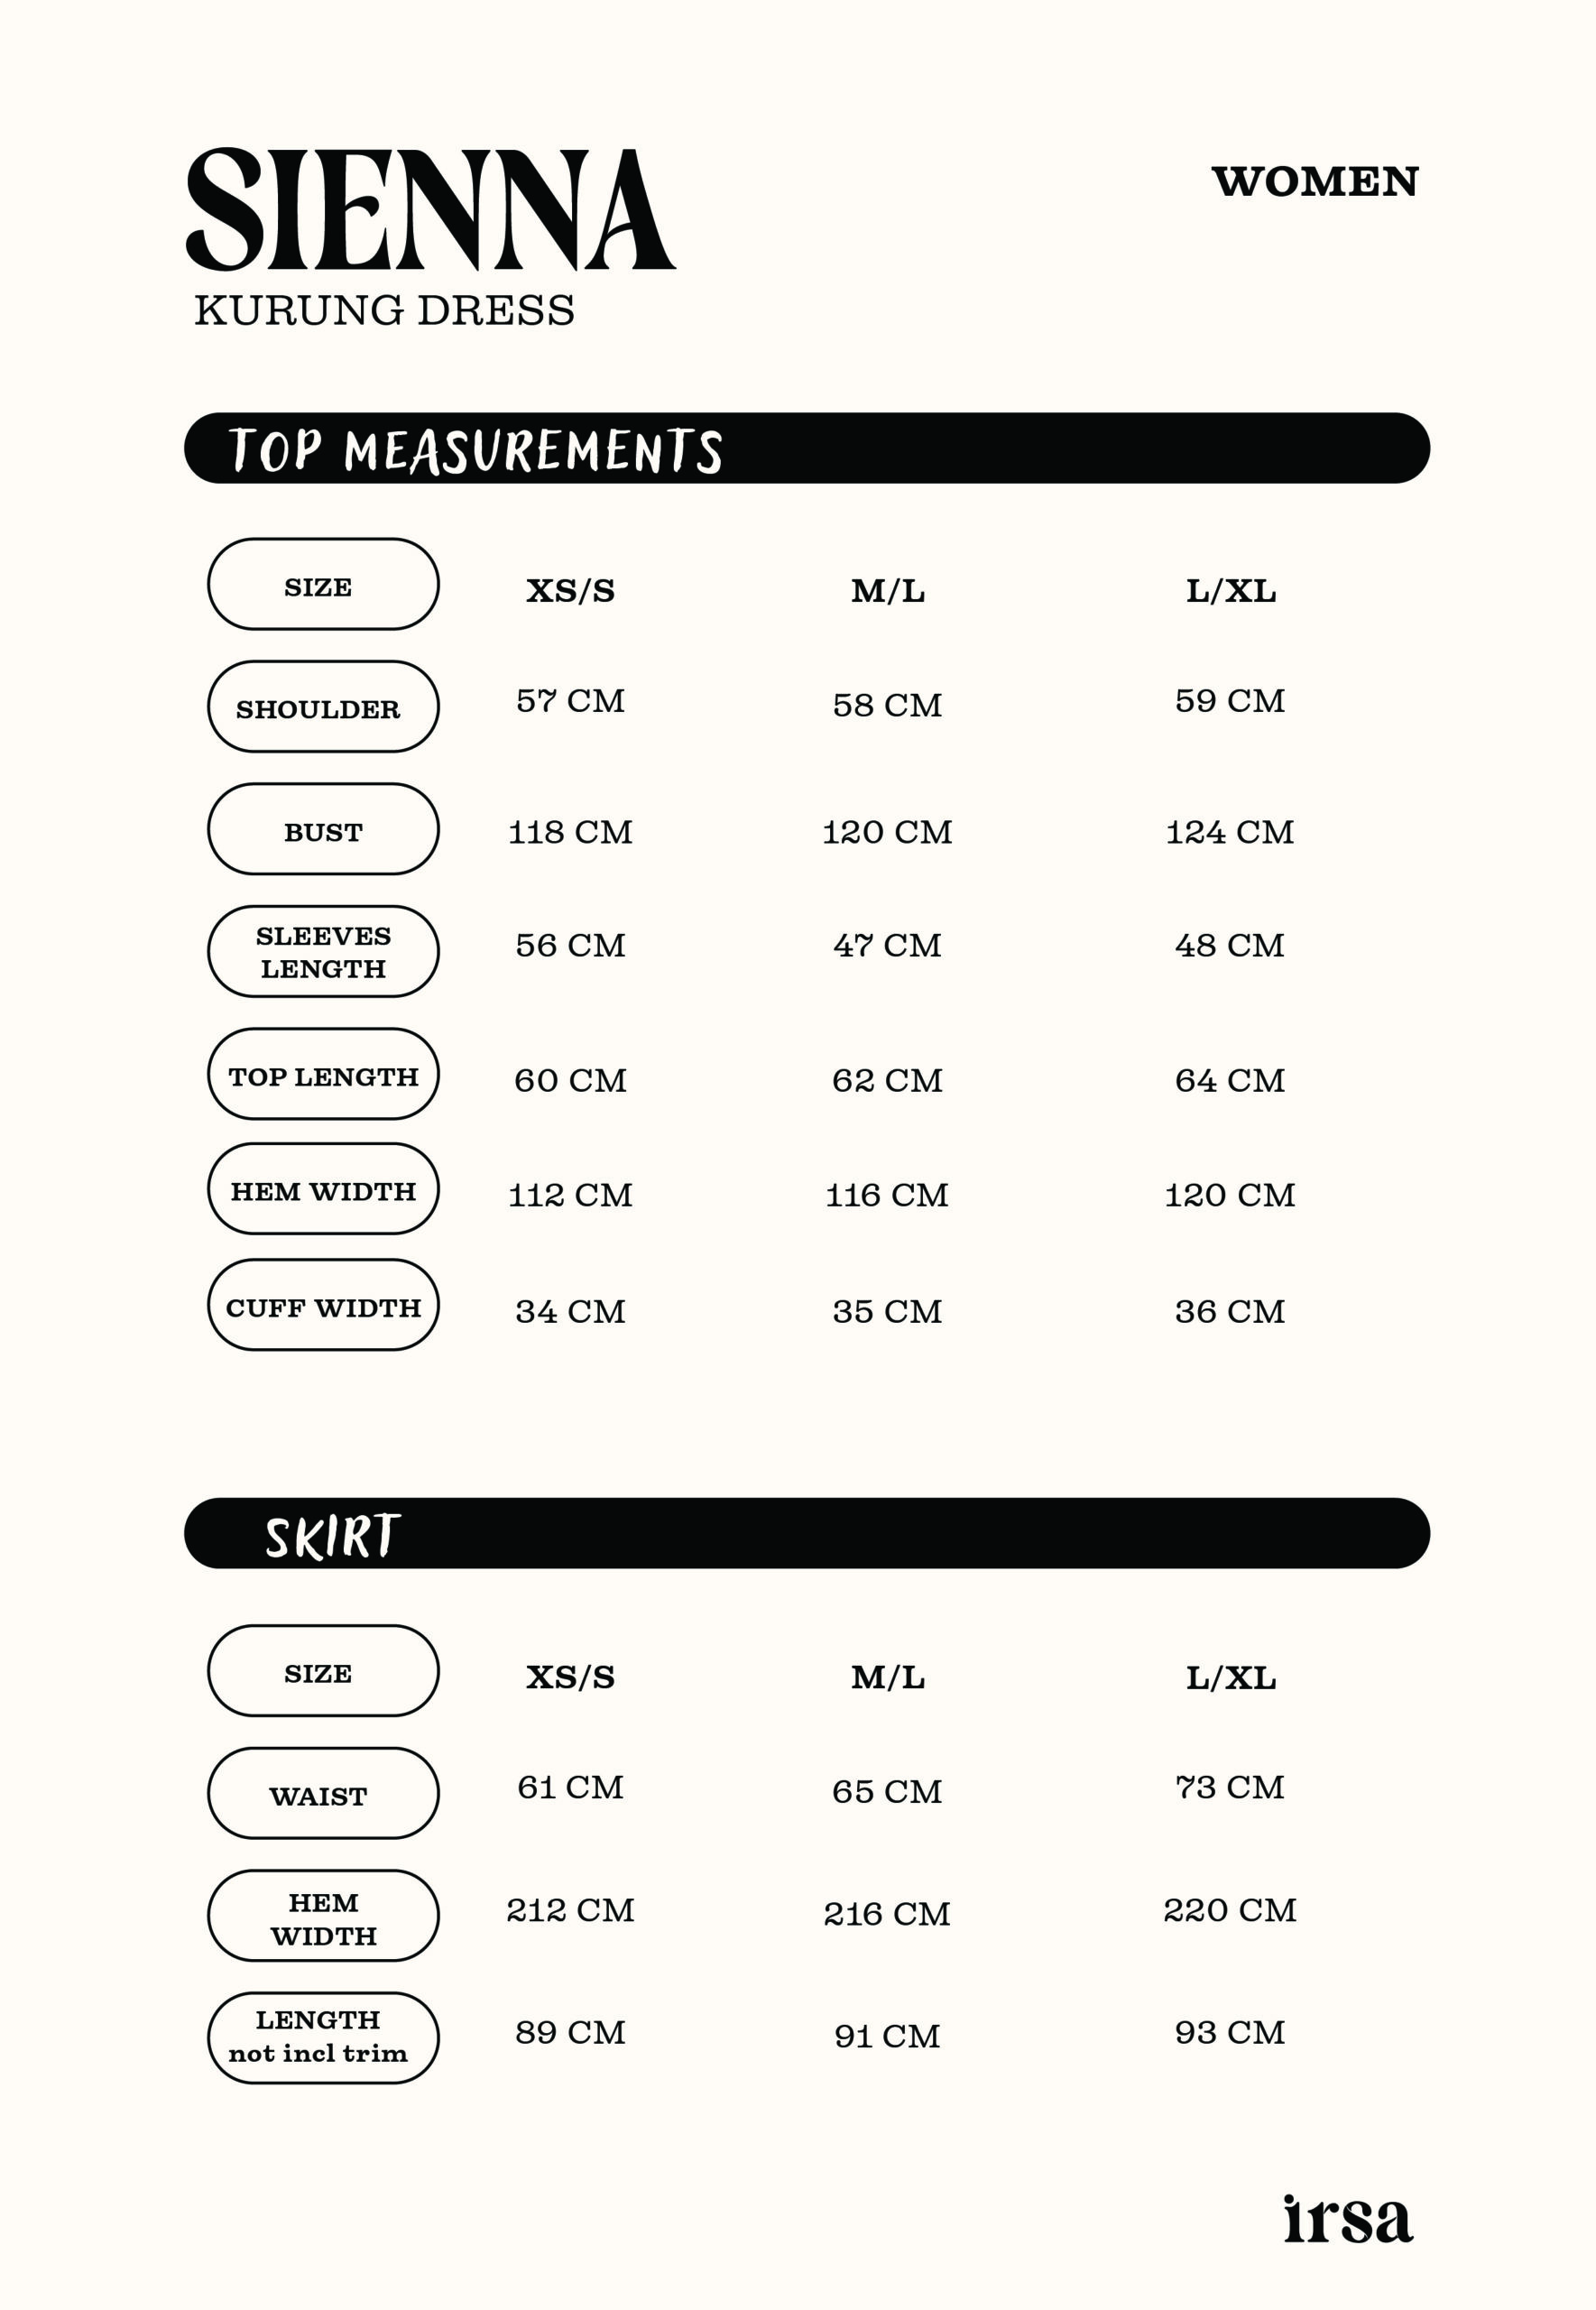Click the SLEEVES LENGTH label pill
Image resolution: width=1596 pixels, height=2310 pixels.
(323, 952)
